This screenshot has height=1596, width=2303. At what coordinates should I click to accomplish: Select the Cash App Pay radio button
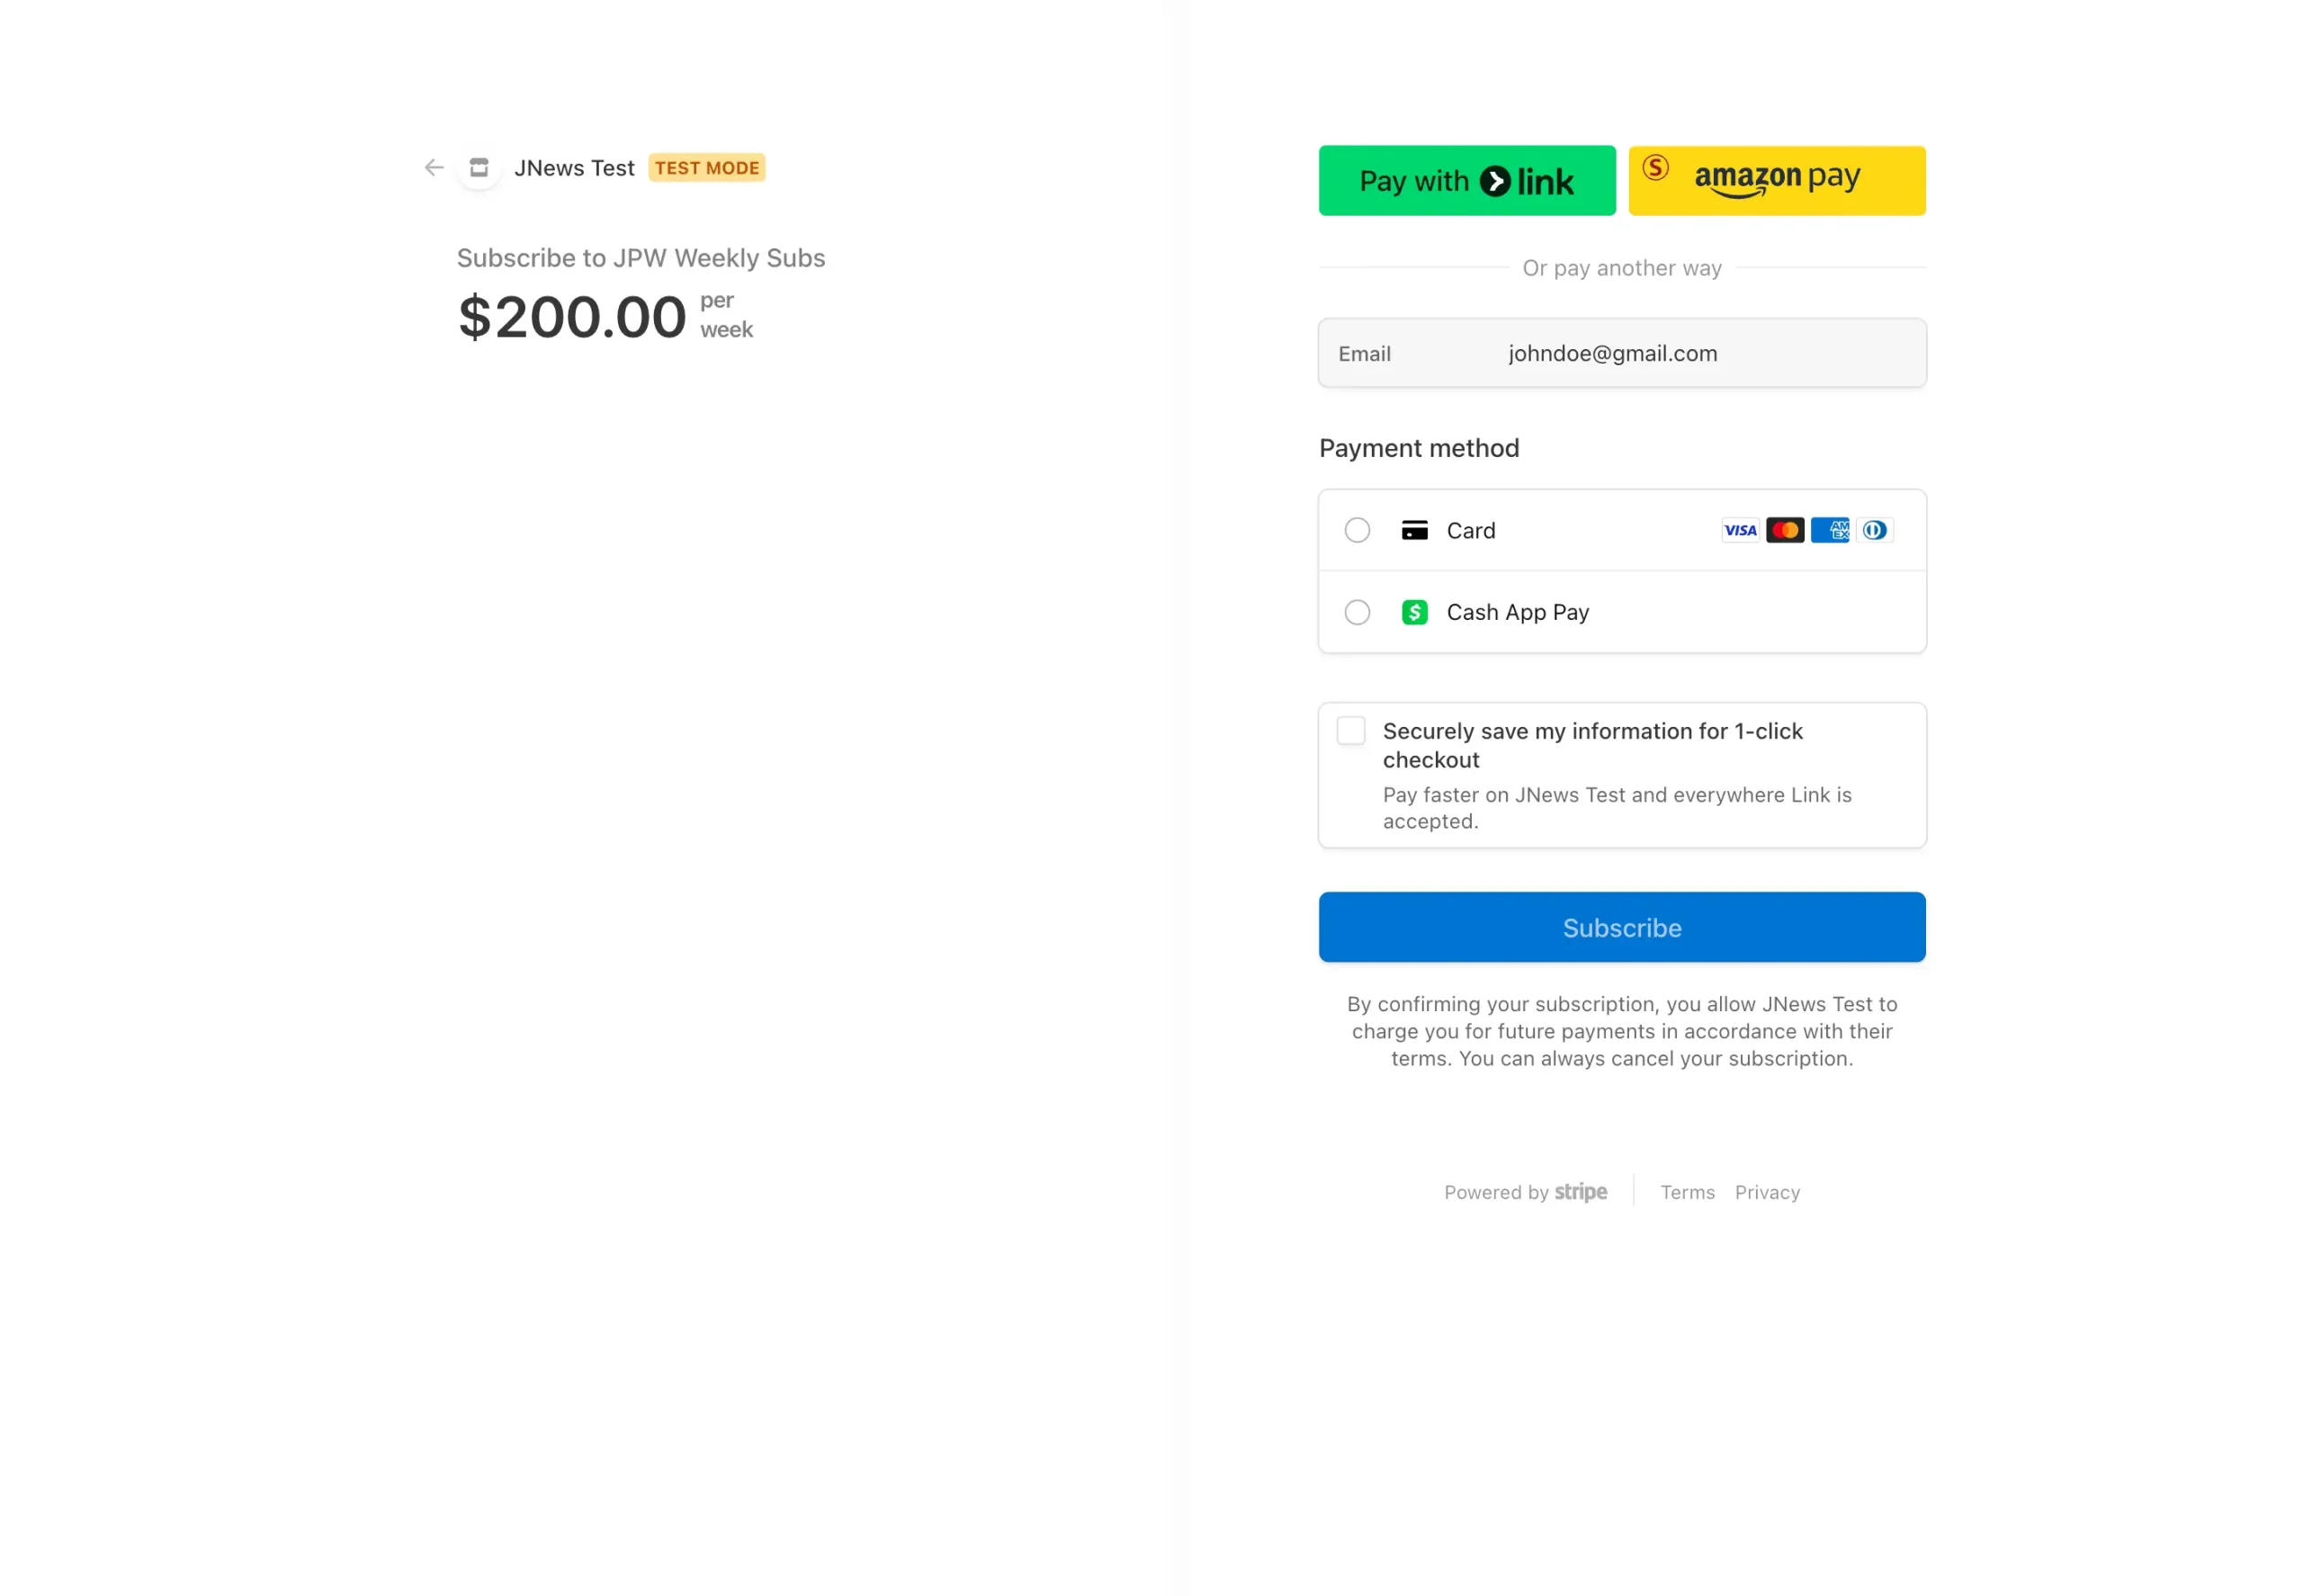[1357, 612]
